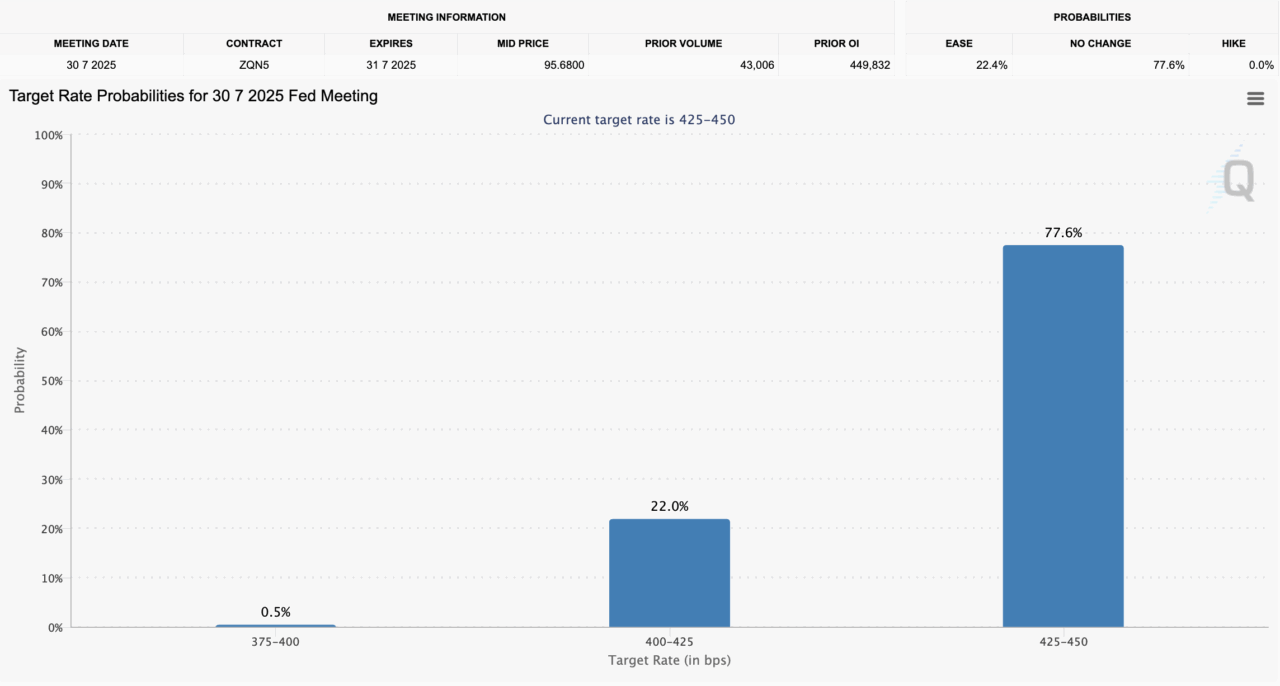Click the HIKE probability column header

pos(1233,43)
